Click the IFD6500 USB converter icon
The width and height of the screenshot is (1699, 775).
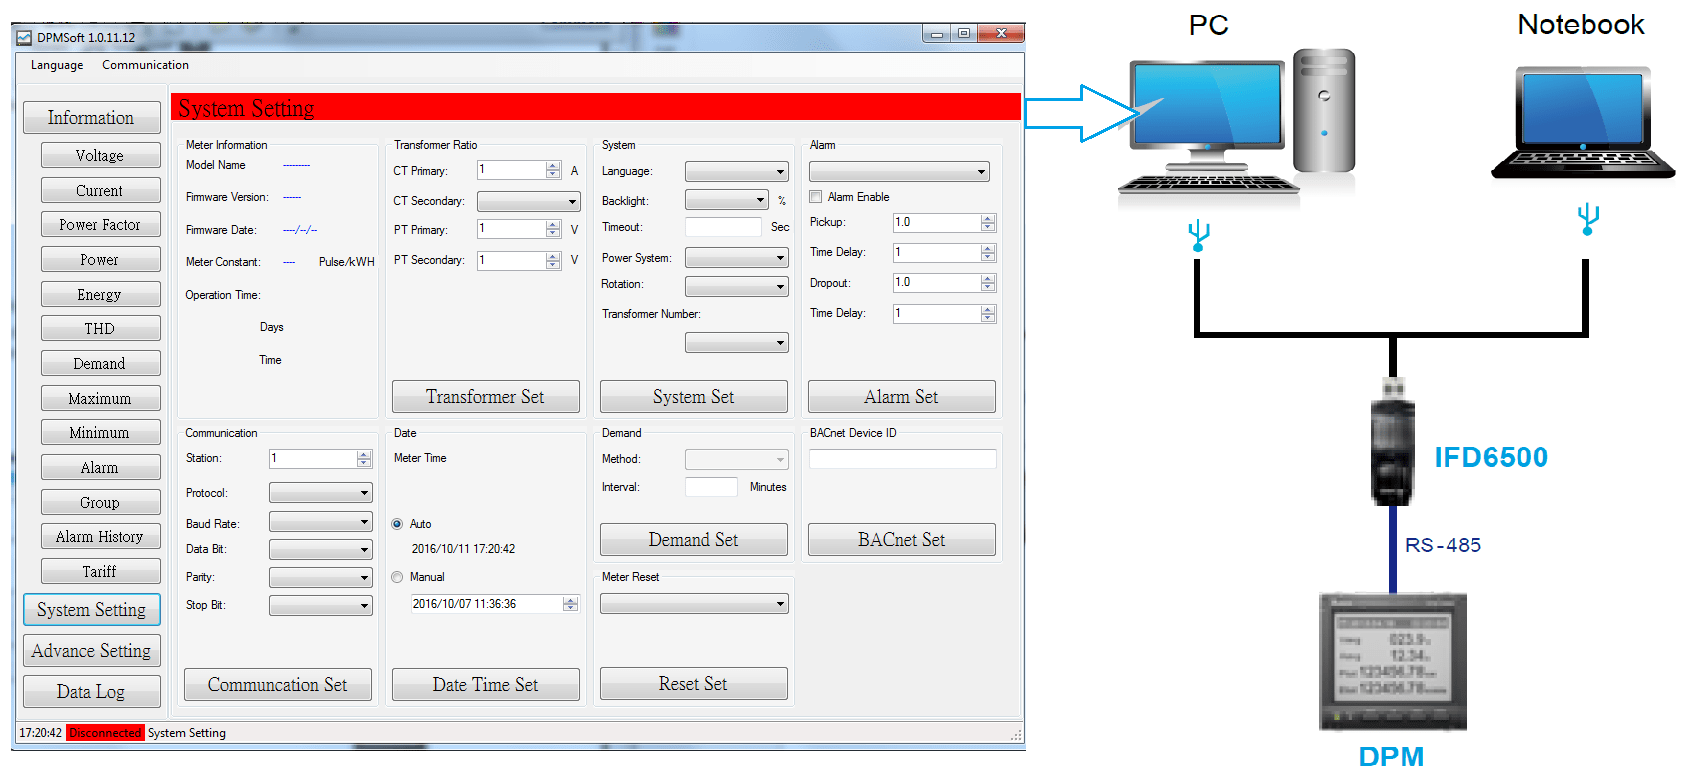1392,445
